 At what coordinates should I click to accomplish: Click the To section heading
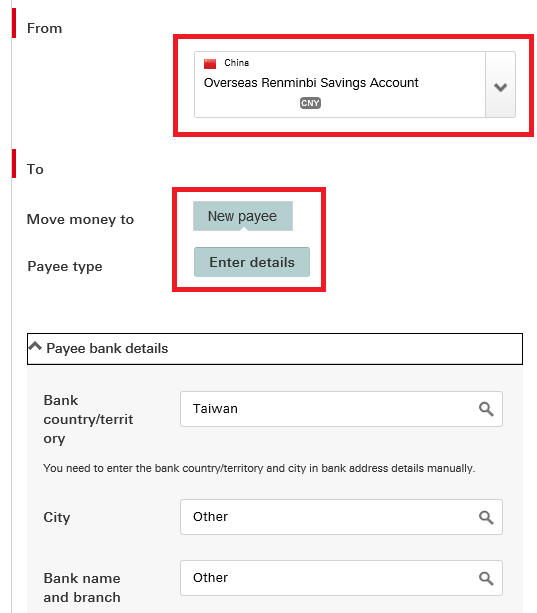coord(35,169)
